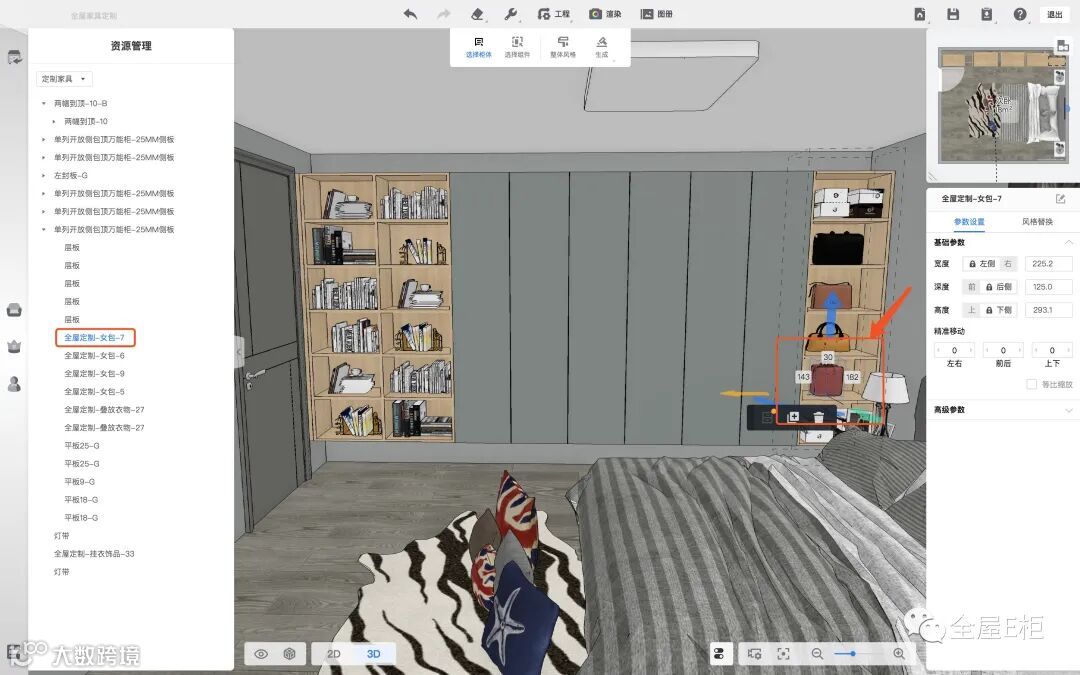Click the redo arrow icon
The image size is (1080, 675).
pos(444,14)
